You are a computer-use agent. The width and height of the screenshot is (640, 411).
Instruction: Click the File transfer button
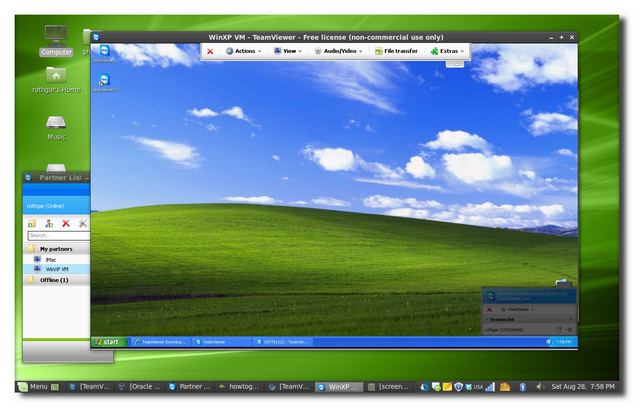pyautogui.click(x=396, y=51)
